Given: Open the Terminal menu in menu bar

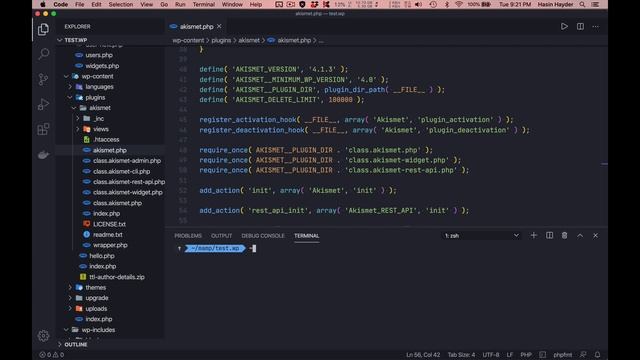Looking at the screenshot, I should tap(204, 4).
